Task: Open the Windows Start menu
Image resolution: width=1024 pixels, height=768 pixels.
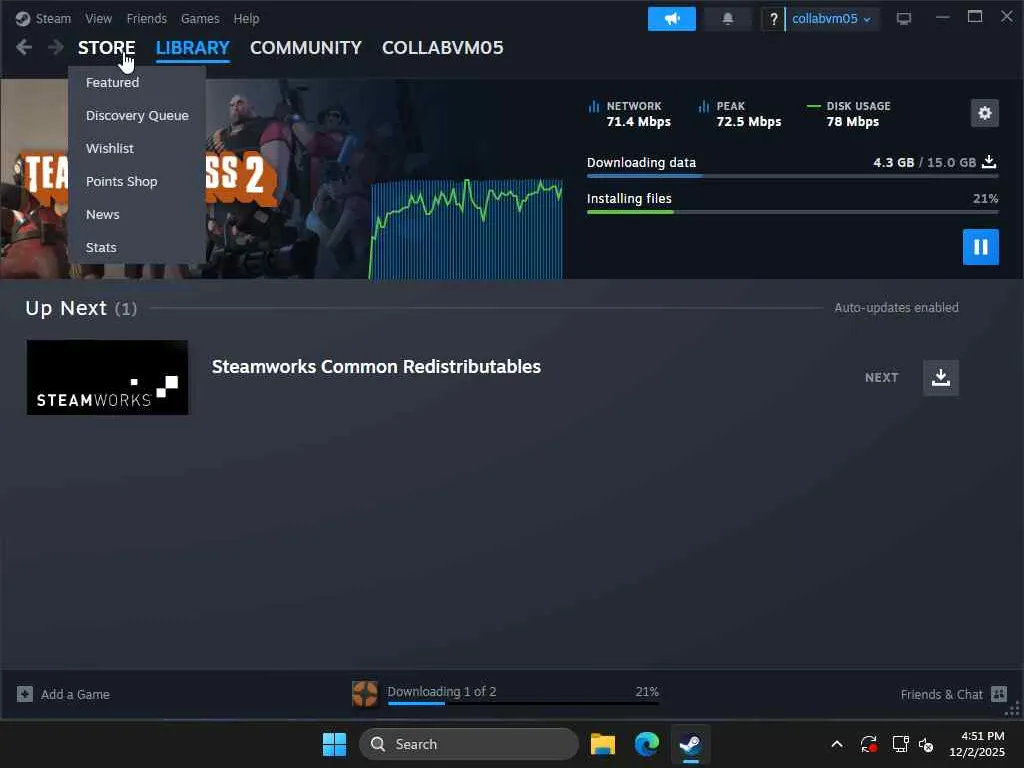Action: pyautogui.click(x=334, y=744)
